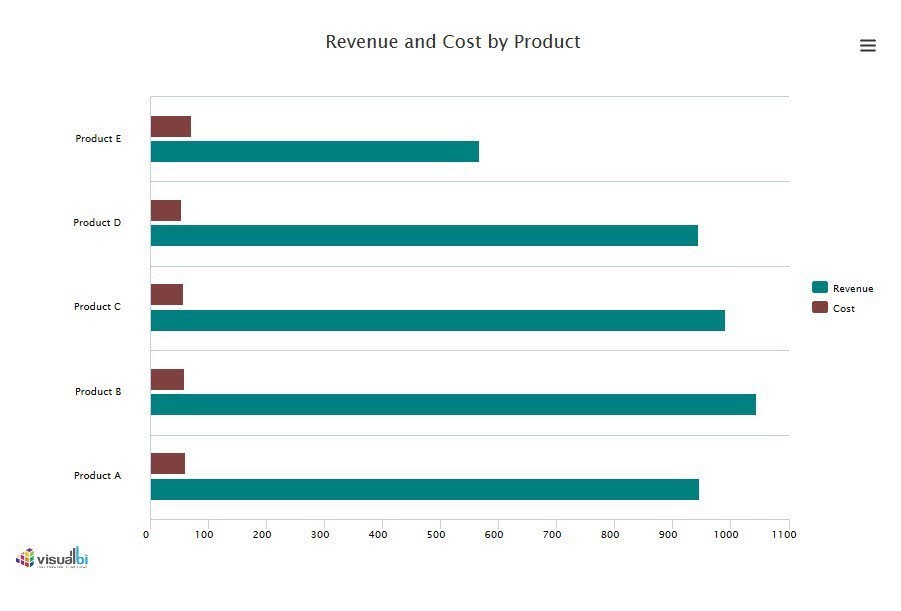Click the Visual BI logo
The height and width of the screenshot is (611, 901).
tap(52, 558)
